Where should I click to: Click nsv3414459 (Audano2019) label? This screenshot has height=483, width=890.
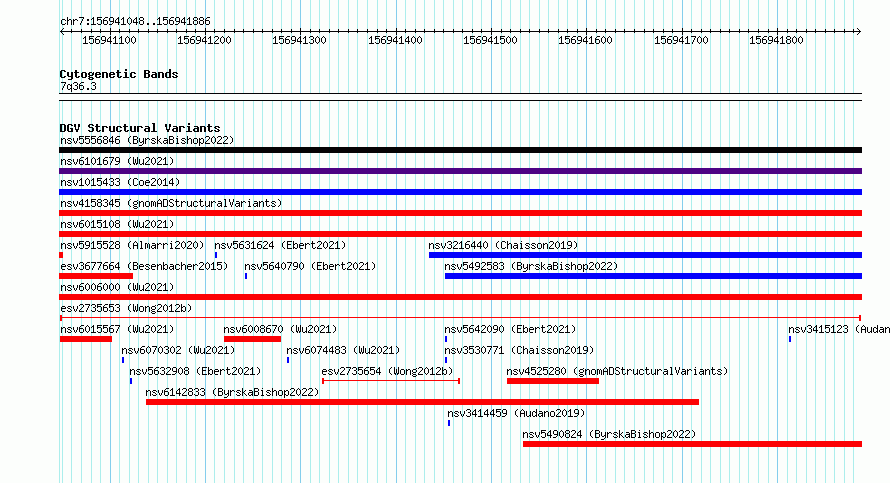click(x=516, y=413)
